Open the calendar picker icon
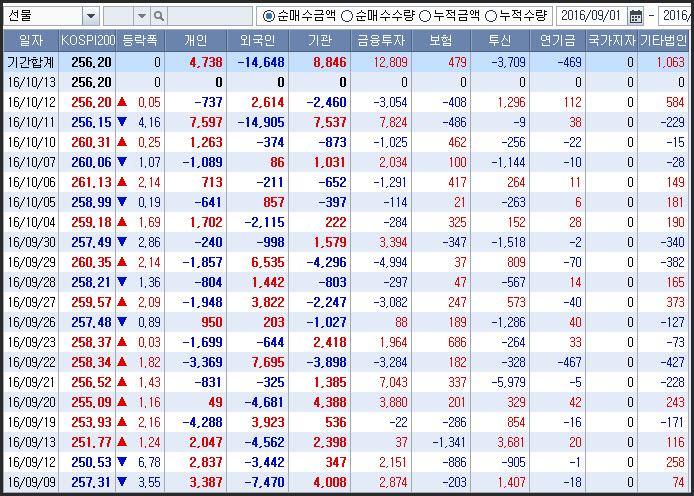 [x=636, y=17]
